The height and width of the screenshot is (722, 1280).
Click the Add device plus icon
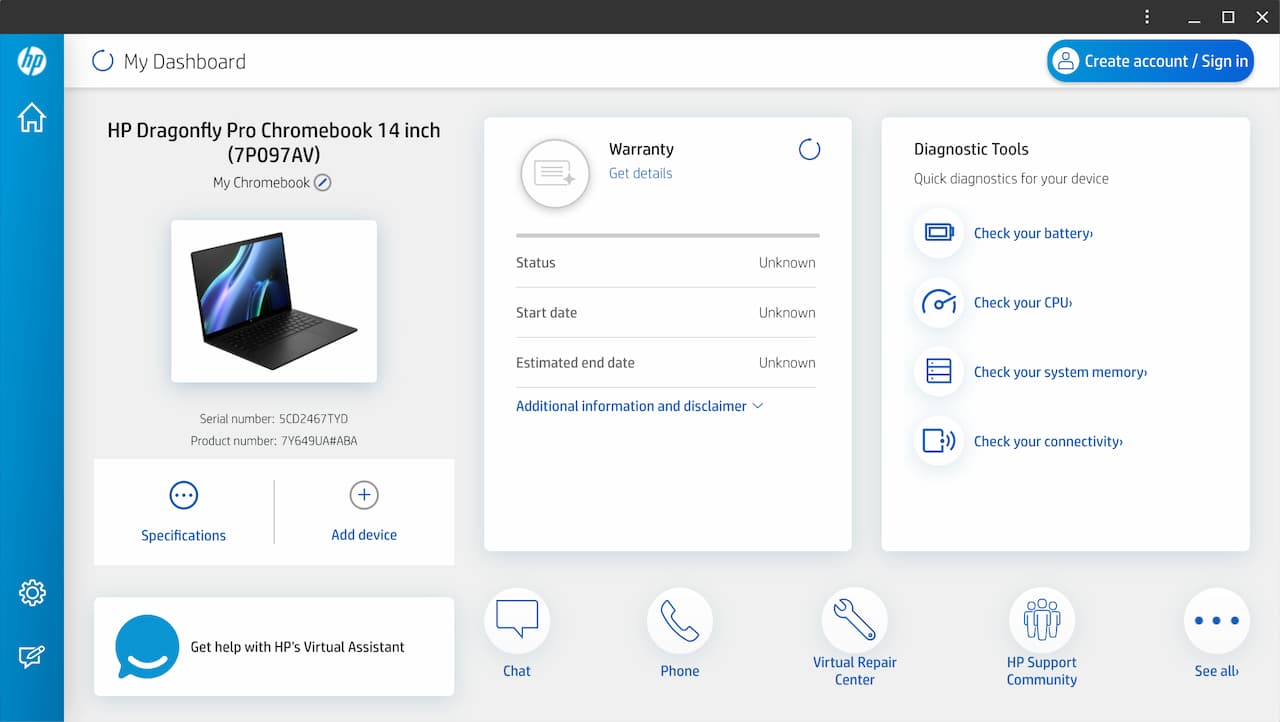point(364,495)
